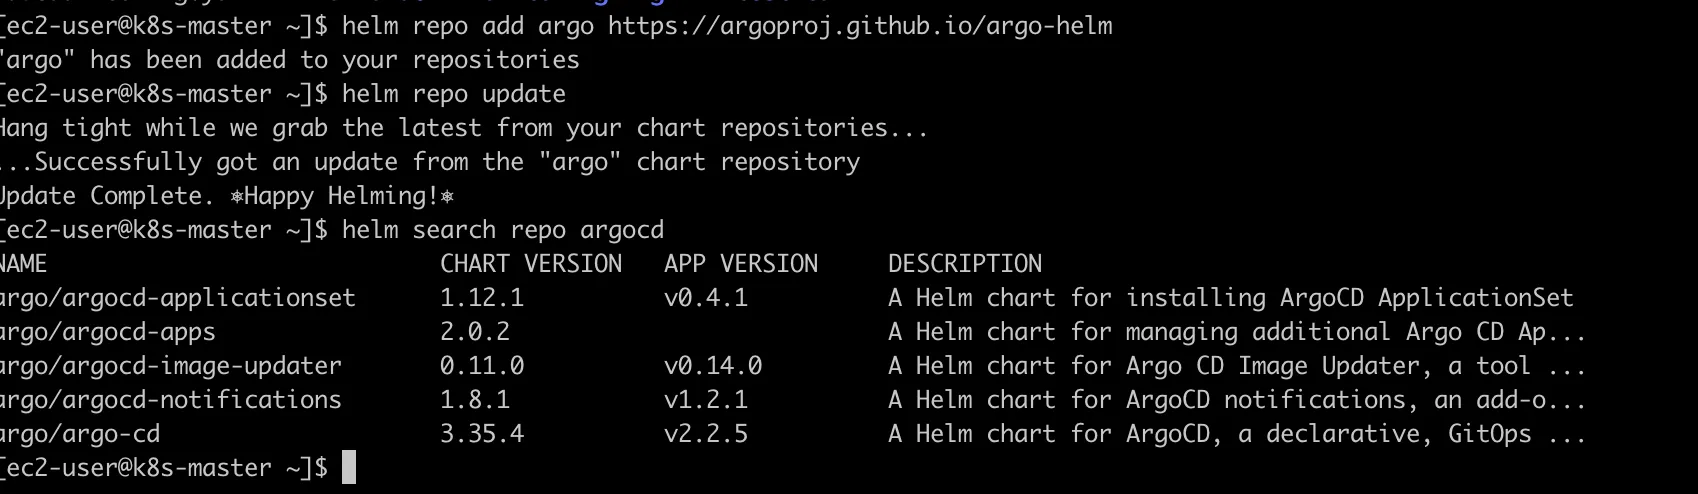Click description 'Argo CD Image Updater, a tool'
The height and width of the screenshot is (494, 1698).
(1328, 366)
